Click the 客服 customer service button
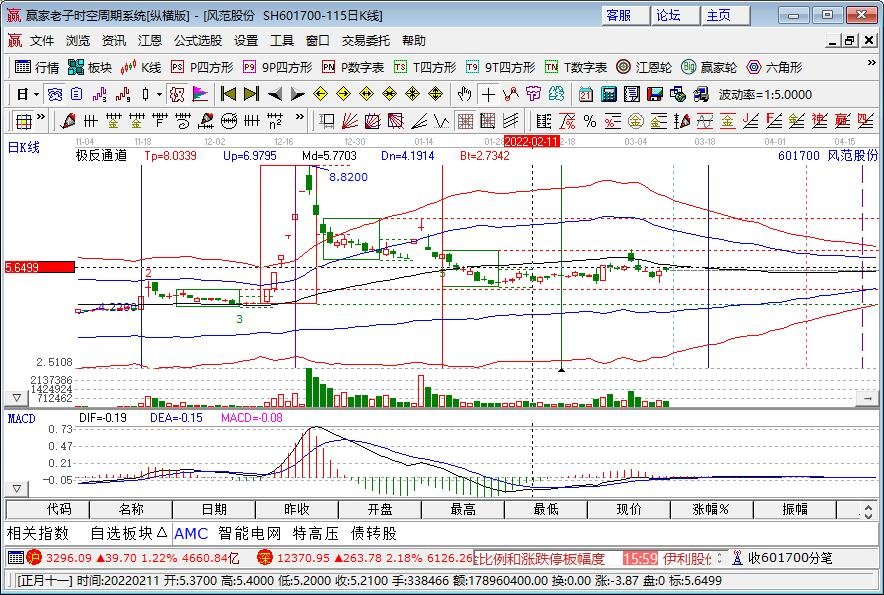 pos(625,15)
